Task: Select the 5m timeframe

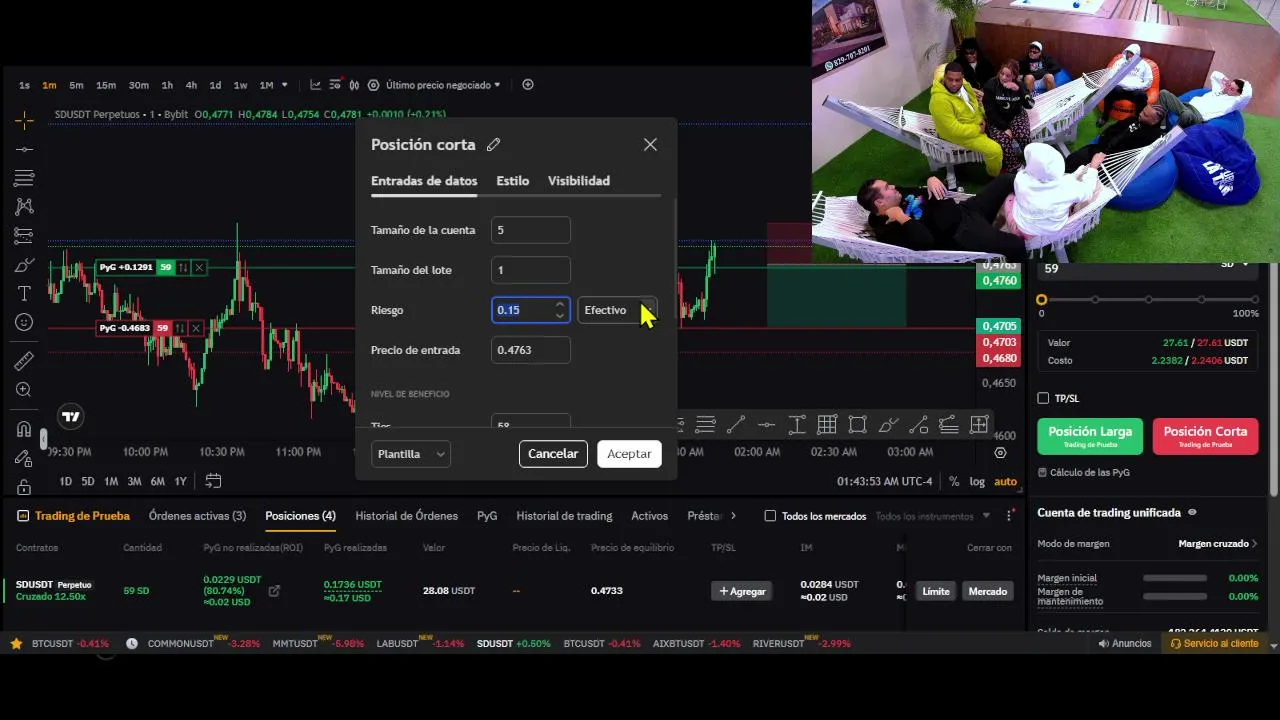Action: (76, 85)
